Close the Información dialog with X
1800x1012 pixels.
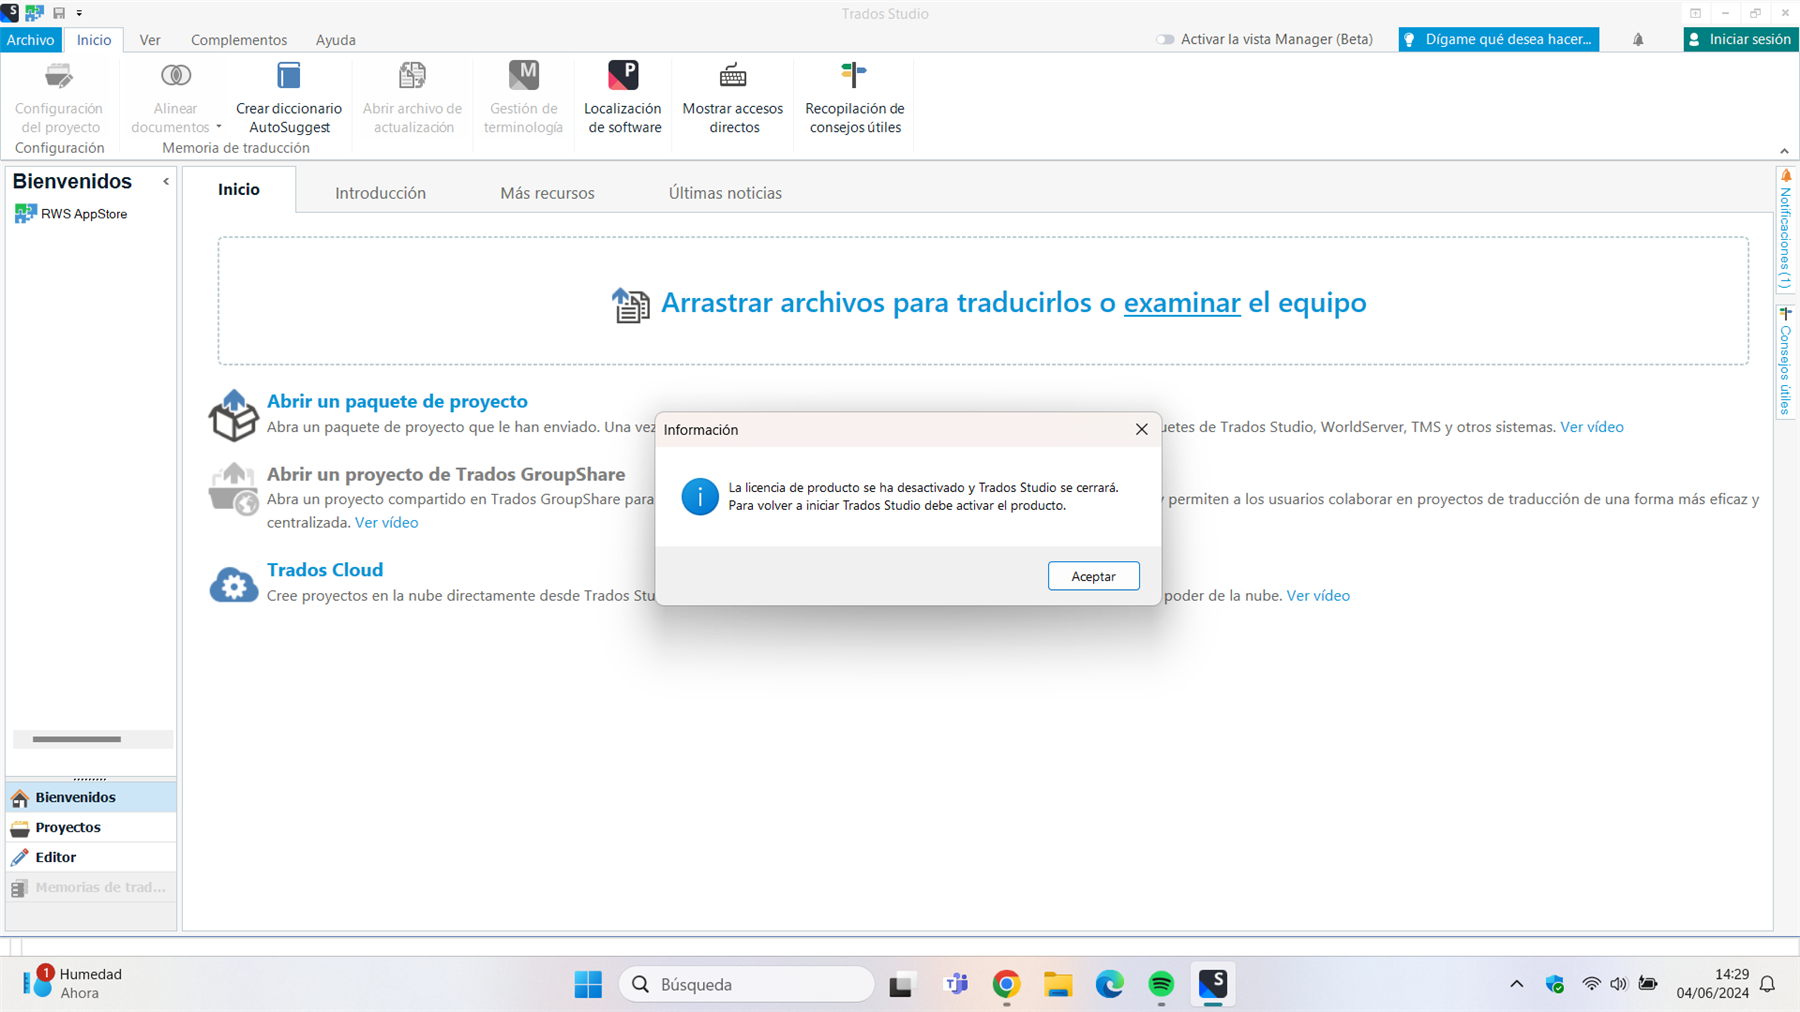1141,429
